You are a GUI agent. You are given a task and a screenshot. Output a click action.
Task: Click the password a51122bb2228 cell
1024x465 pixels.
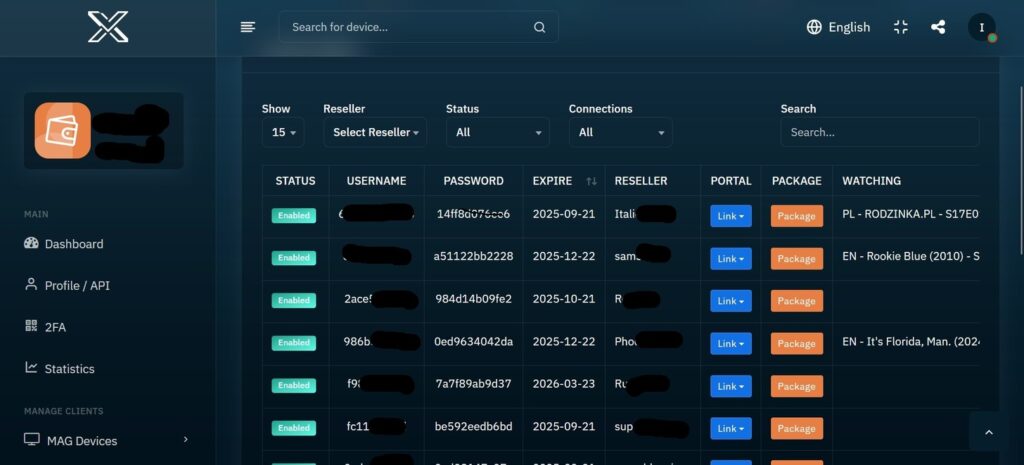pyautogui.click(x=473, y=256)
